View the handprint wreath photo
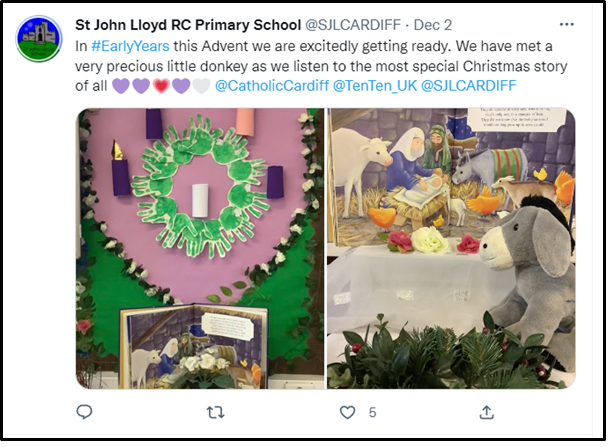This screenshot has width=611, height=447. [200, 249]
